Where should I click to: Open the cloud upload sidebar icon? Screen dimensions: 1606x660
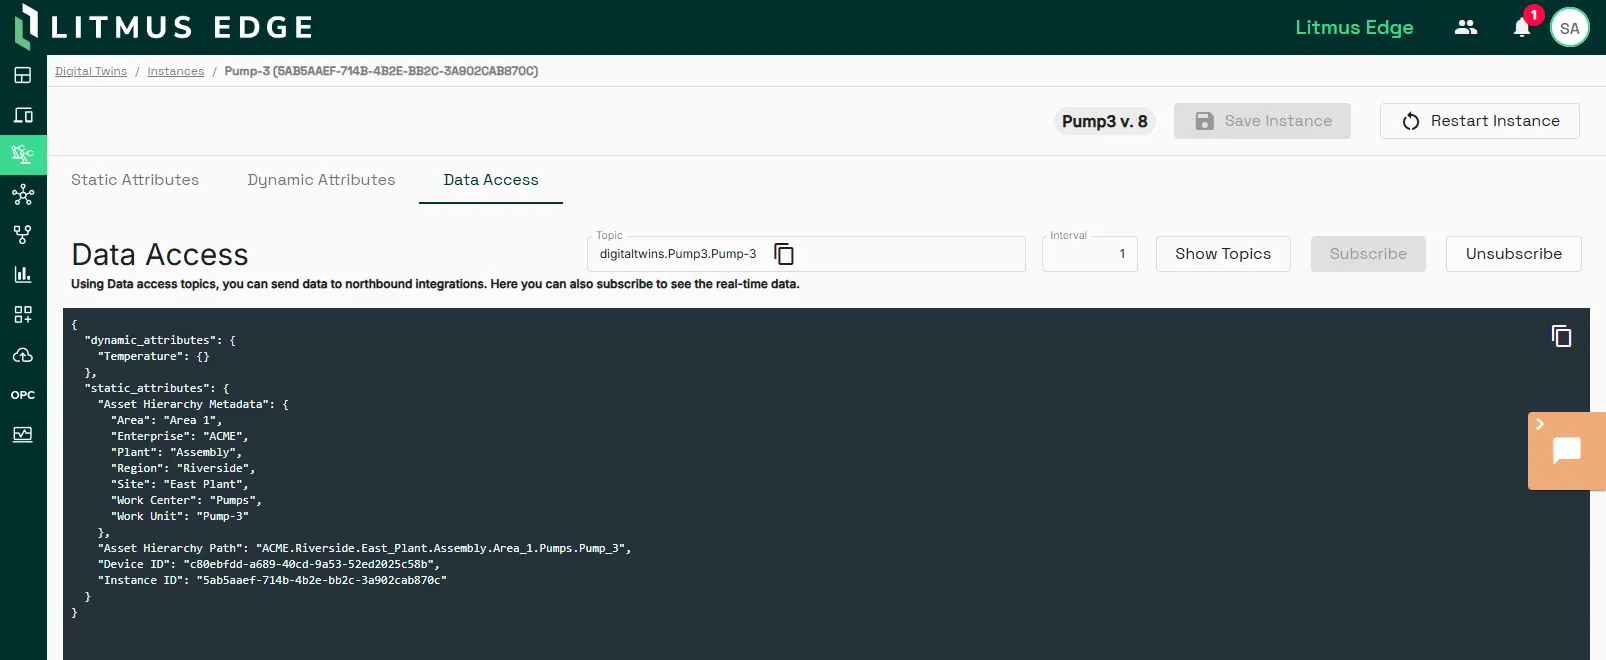point(23,355)
